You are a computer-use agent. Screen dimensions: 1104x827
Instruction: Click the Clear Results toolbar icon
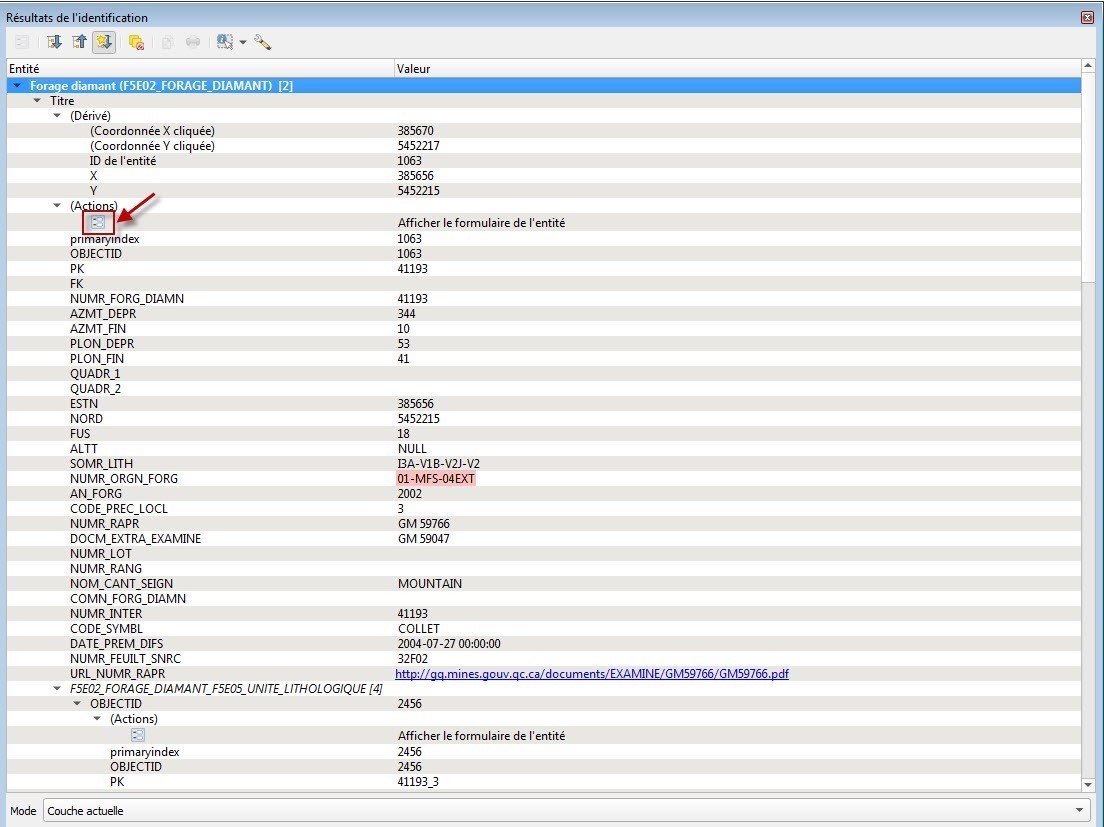(x=136, y=42)
